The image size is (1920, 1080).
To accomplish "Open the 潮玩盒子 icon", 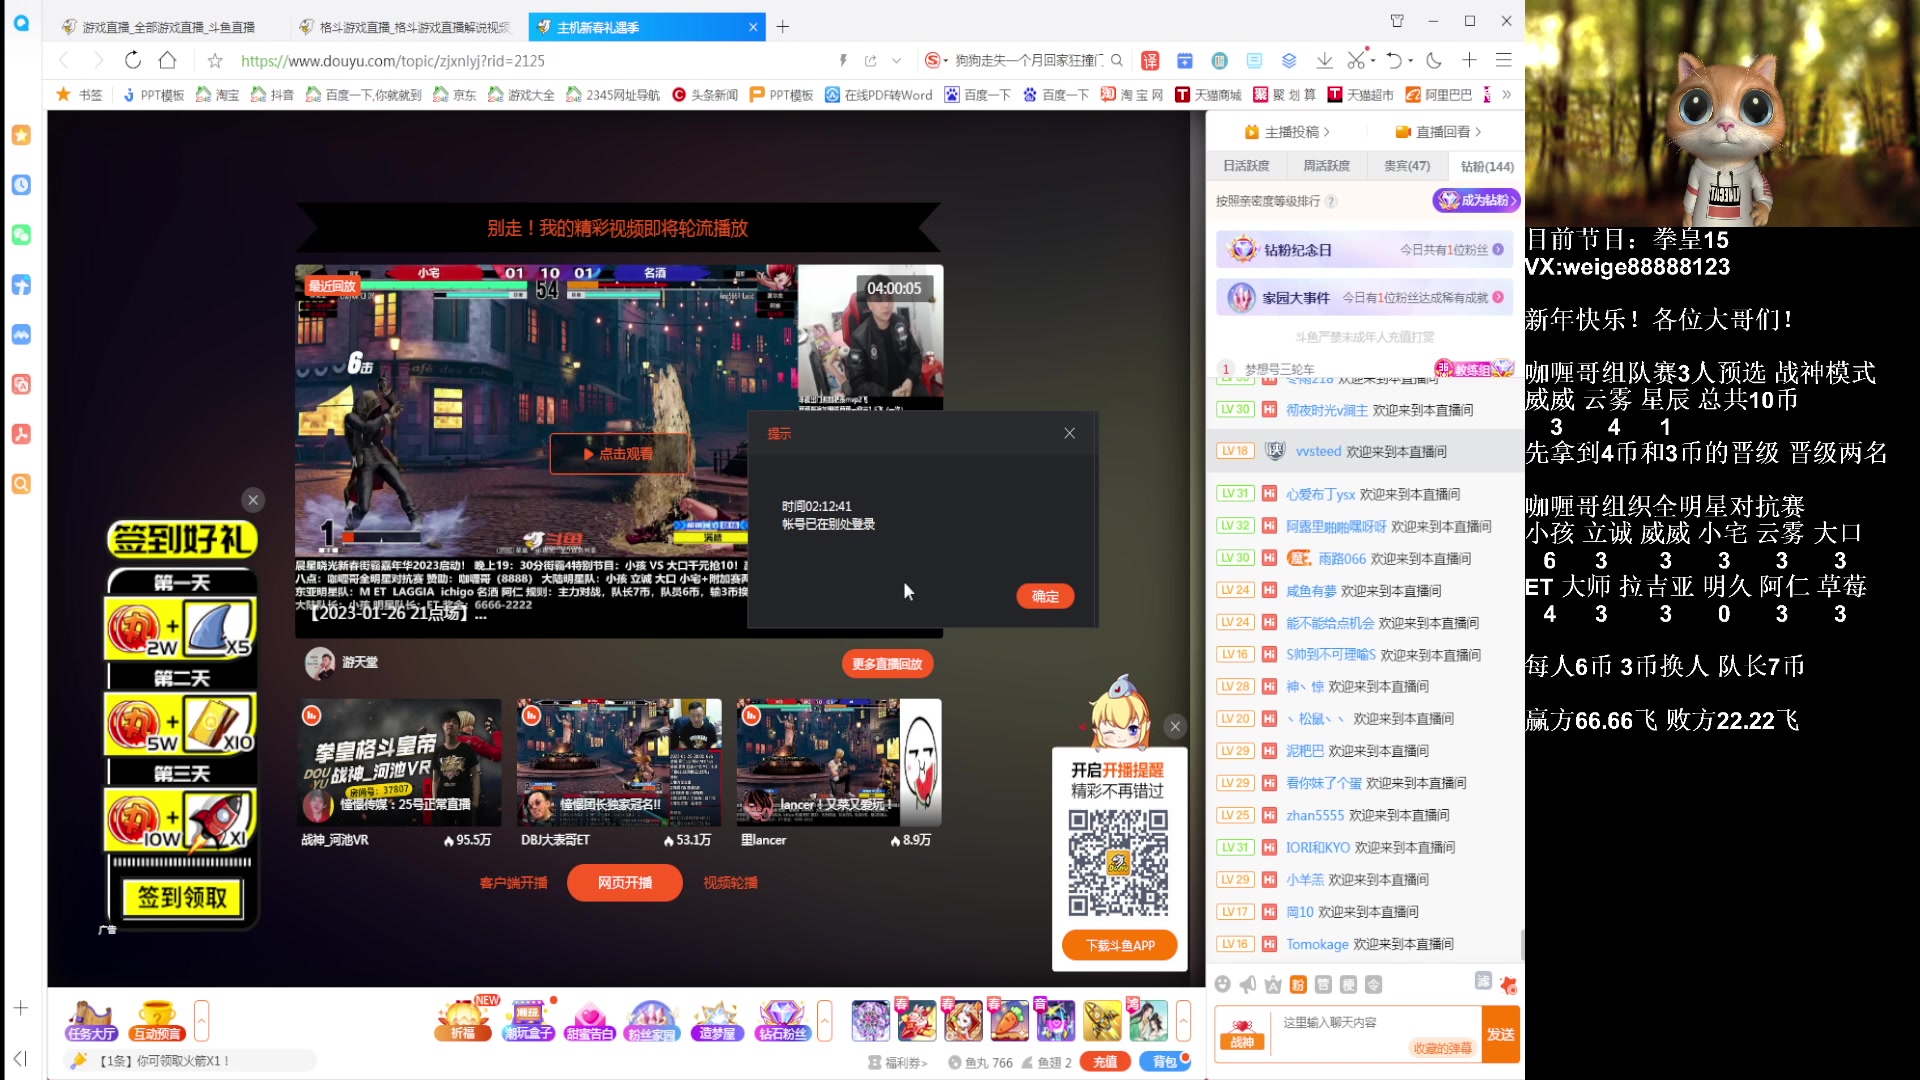I will point(529,1020).
